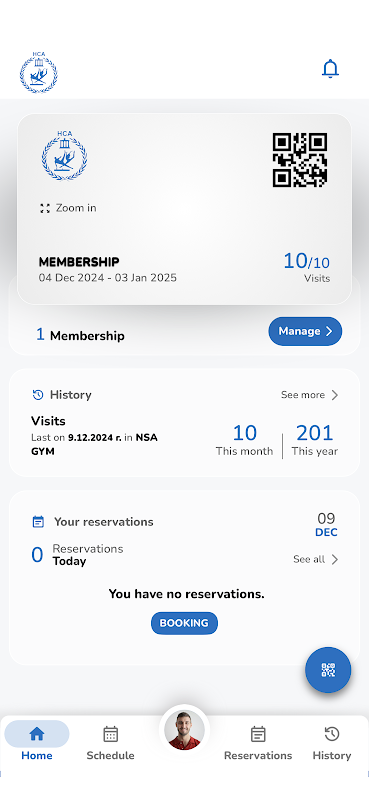Tap the 10/10 Visits counter
Image resolution: width=369 pixels, height=800 pixels.
306,268
